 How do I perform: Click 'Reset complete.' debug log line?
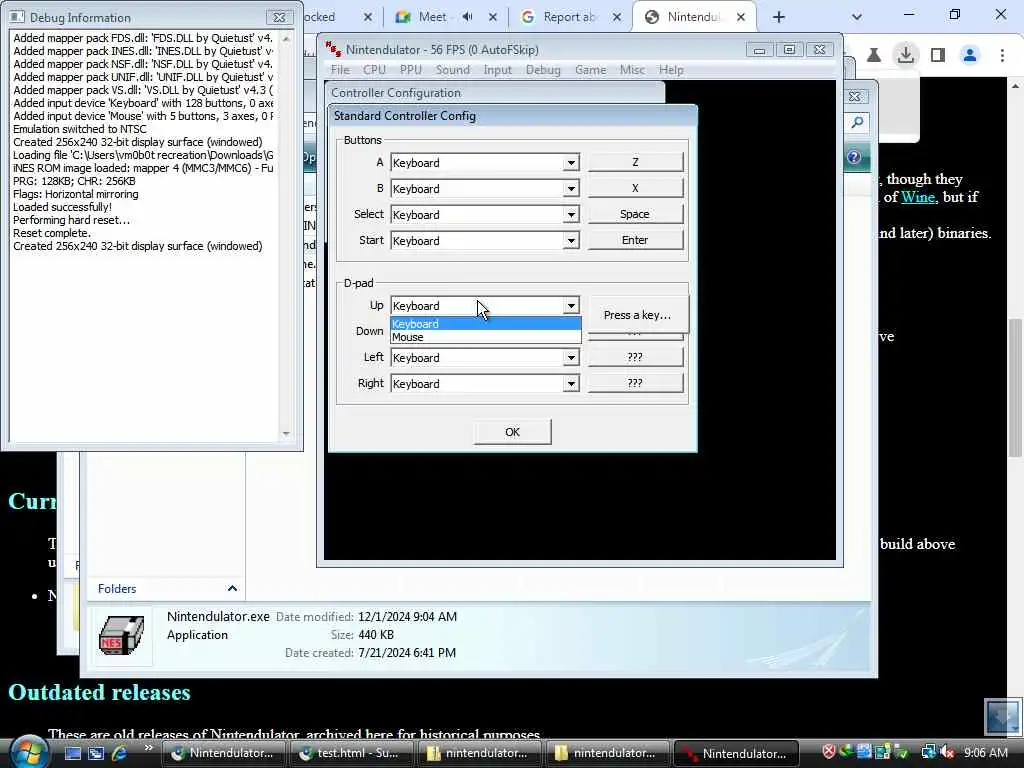[x=52, y=233]
